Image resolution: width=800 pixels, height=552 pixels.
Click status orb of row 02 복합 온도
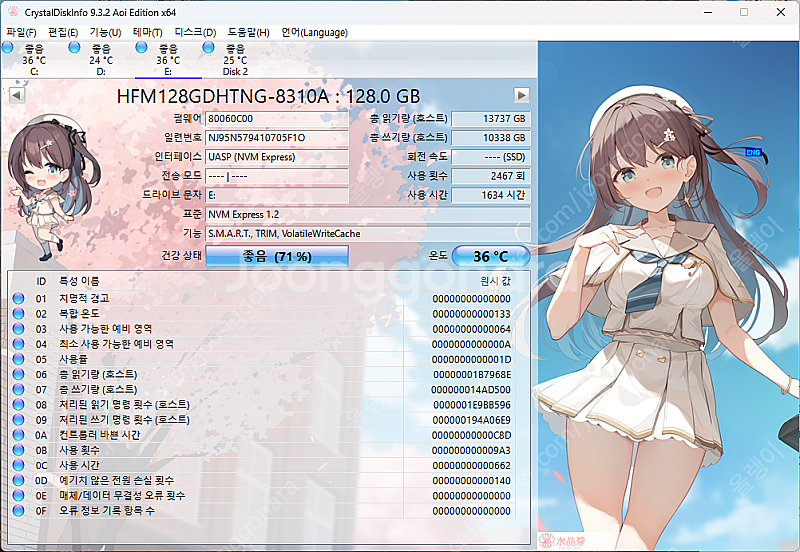pyautogui.click(x=19, y=313)
